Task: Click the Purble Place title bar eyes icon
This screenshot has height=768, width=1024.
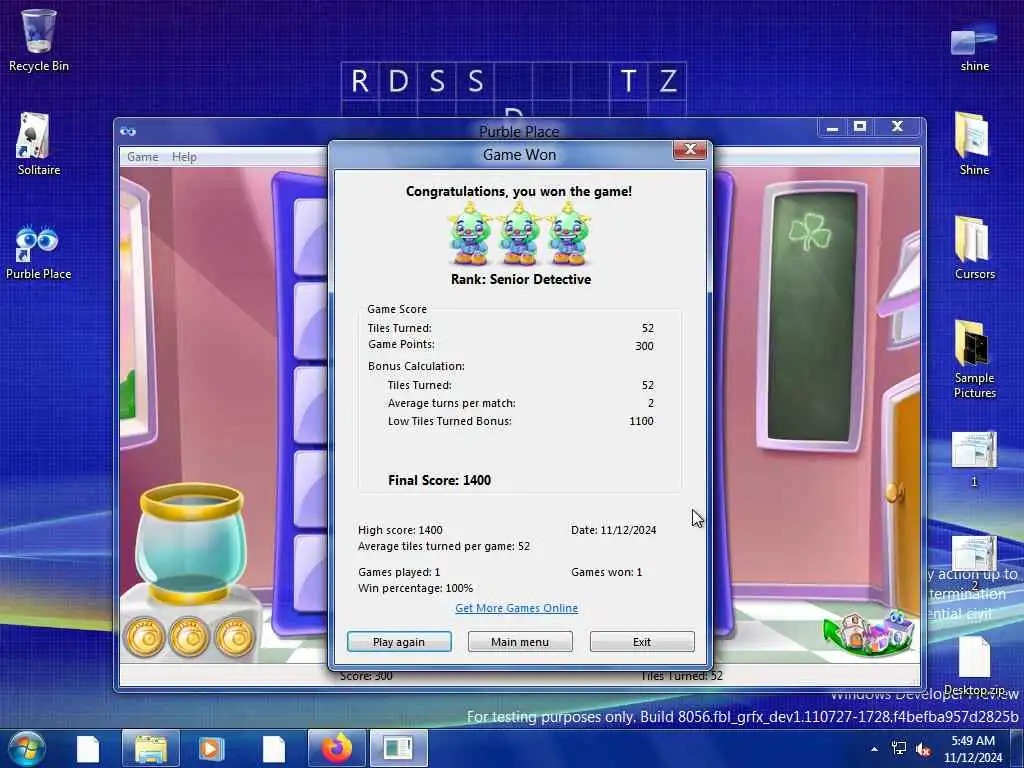Action: [128, 132]
